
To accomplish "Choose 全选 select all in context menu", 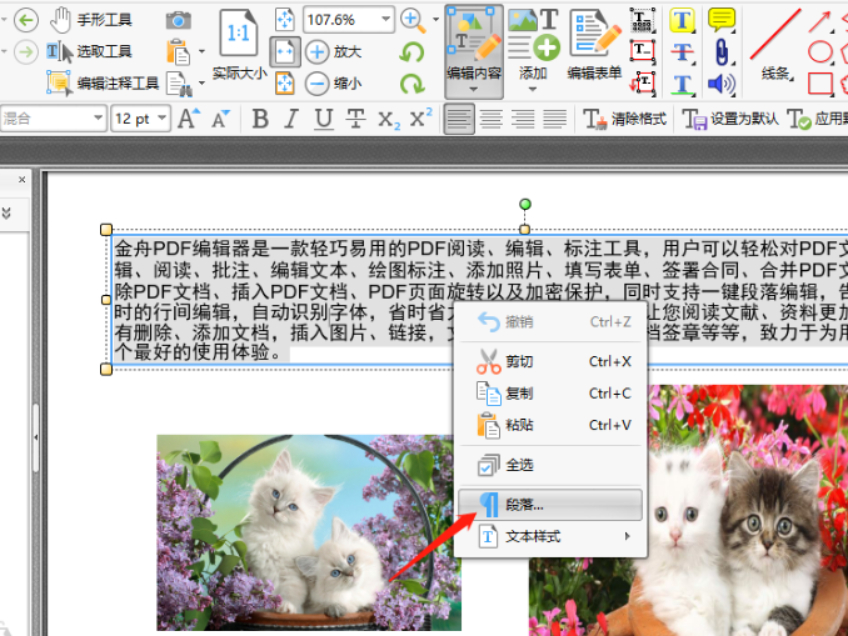I will click(x=551, y=465).
